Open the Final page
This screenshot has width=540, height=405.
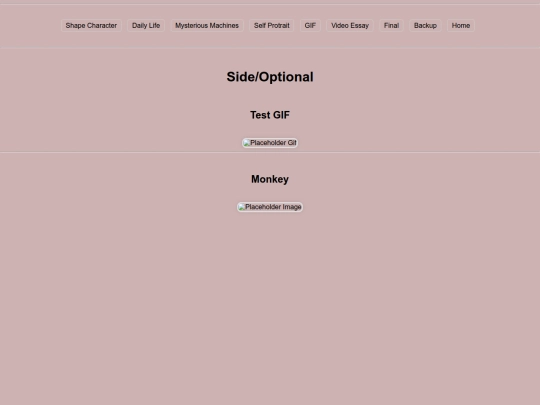[x=391, y=25]
